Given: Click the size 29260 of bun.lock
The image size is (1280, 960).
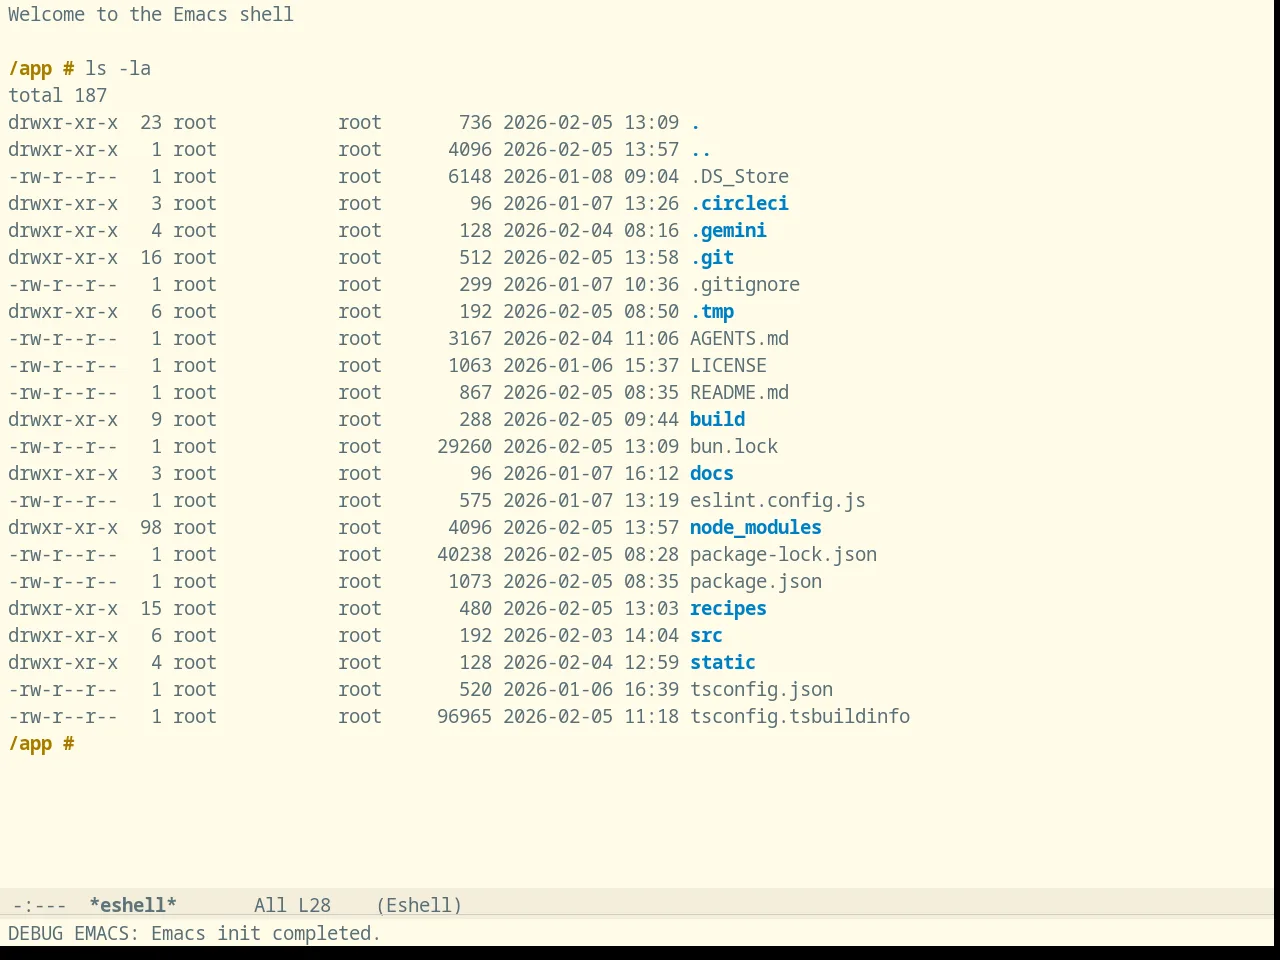Looking at the screenshot, I should [464, 446].
